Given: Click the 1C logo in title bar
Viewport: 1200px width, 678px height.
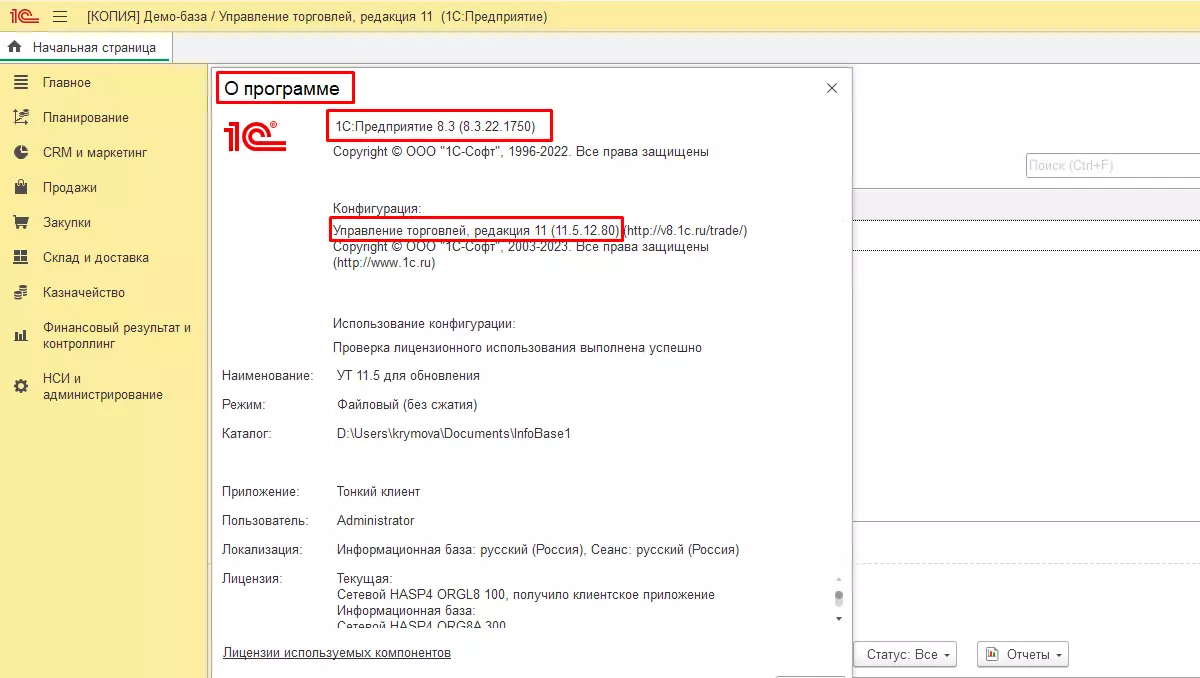Looking at the screenshot, I should click(23, 17).
